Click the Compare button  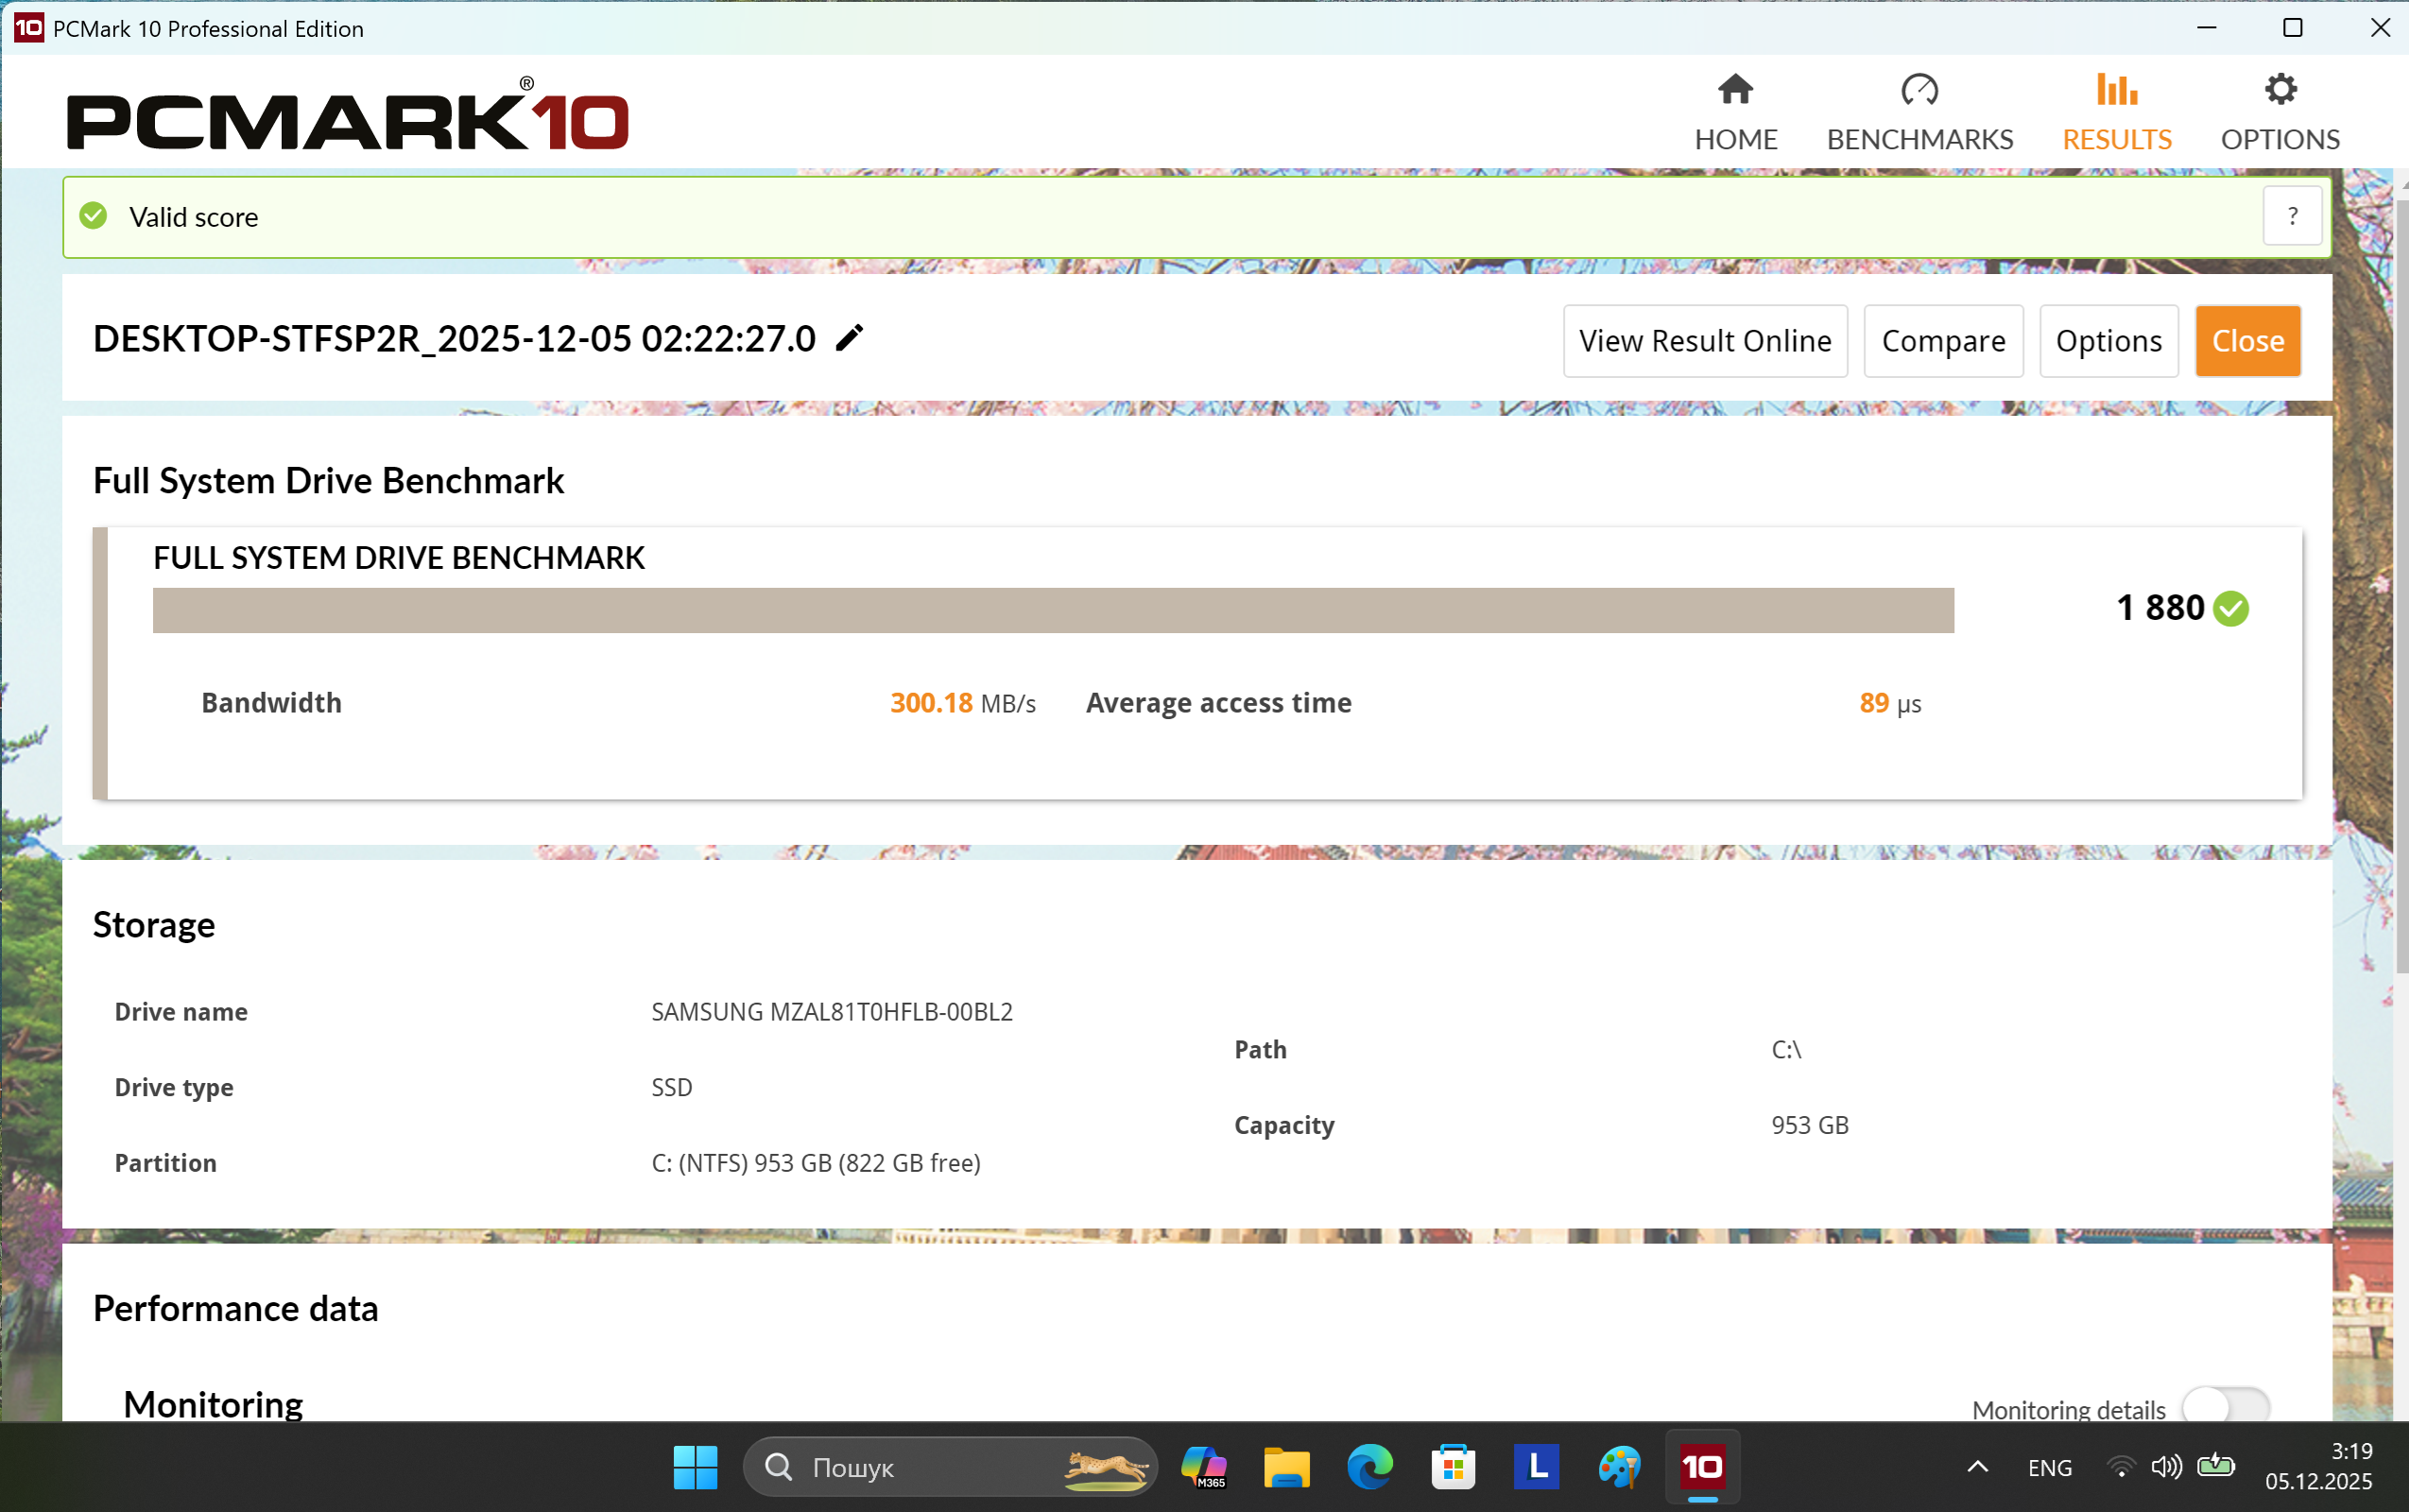point(1942,341)
